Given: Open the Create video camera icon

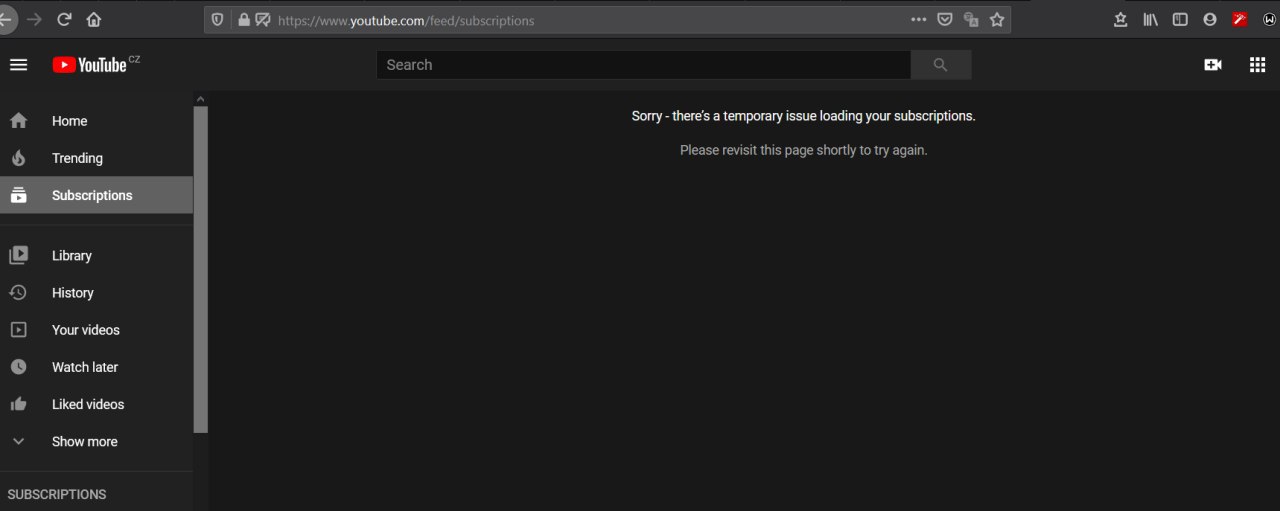Looking at the screenshot, I should [x=1213, y=65].
